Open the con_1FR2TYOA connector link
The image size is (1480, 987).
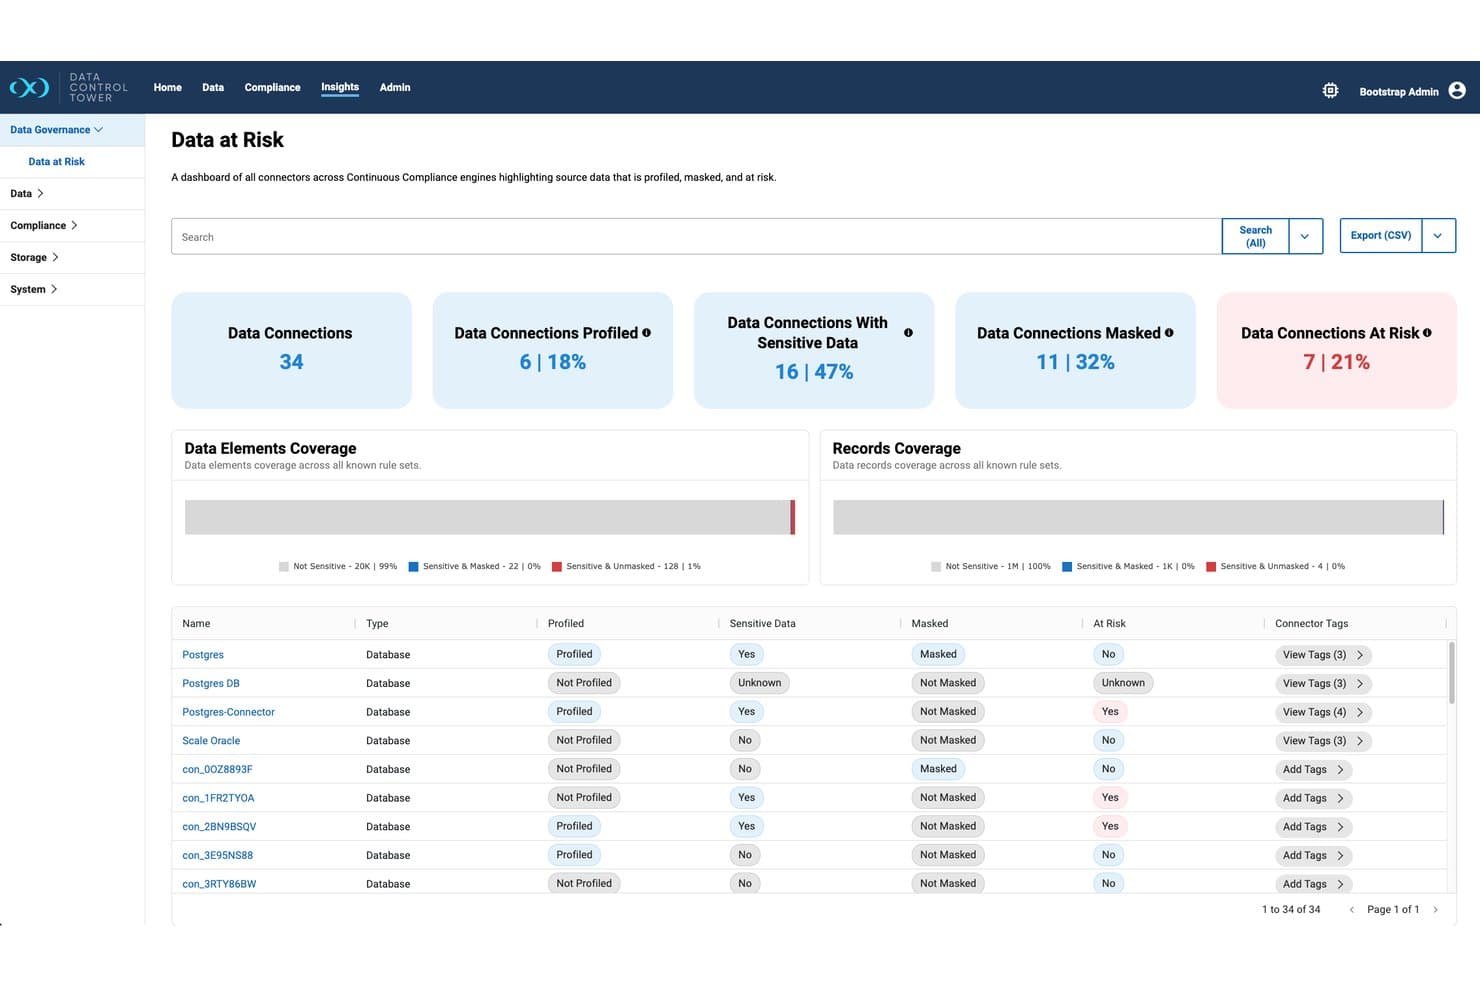pos(218,799)
